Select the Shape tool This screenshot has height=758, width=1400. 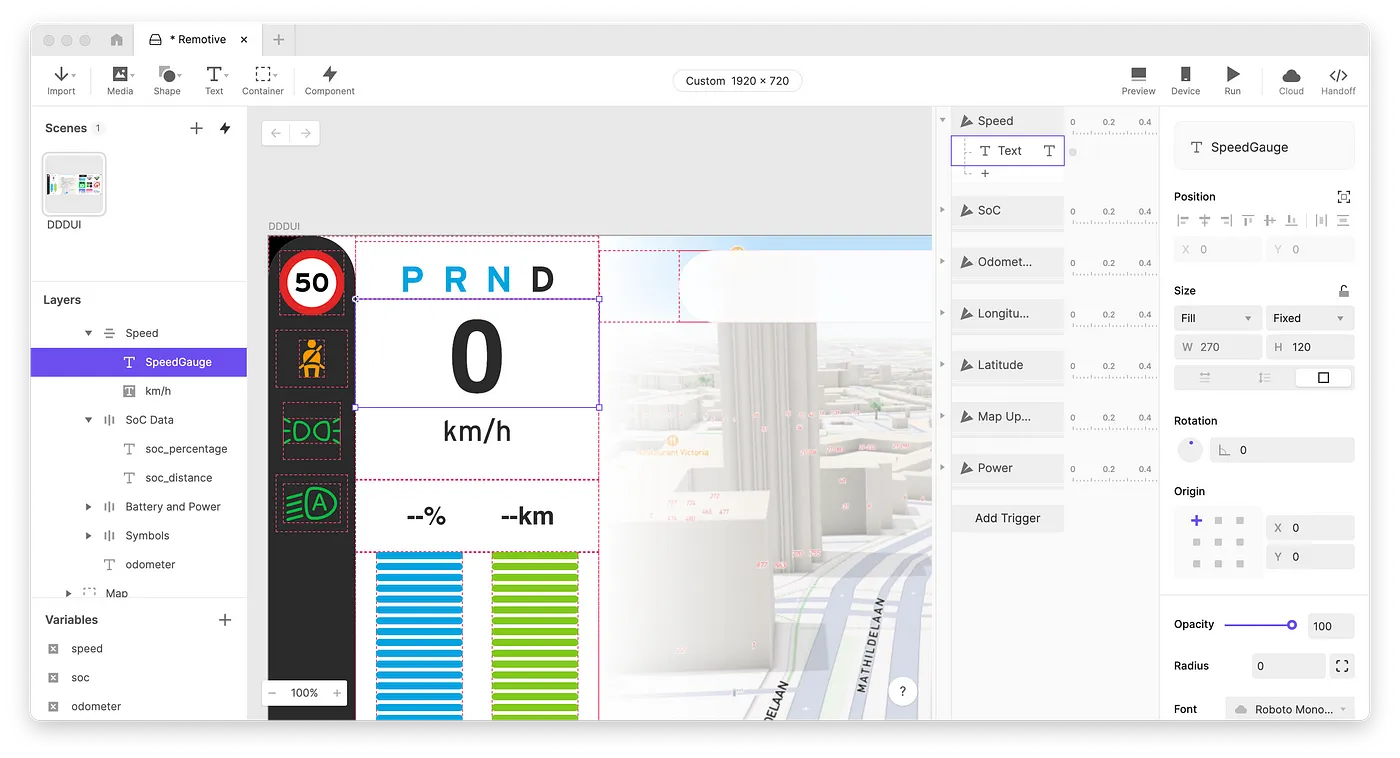pyautogui.click(x=167, y=80)
